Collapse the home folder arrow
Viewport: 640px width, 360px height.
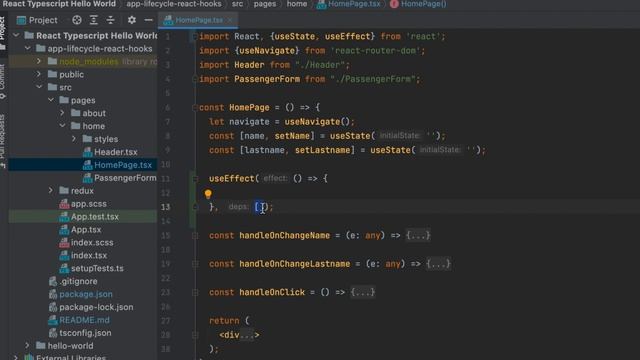(x=62, y=126)
